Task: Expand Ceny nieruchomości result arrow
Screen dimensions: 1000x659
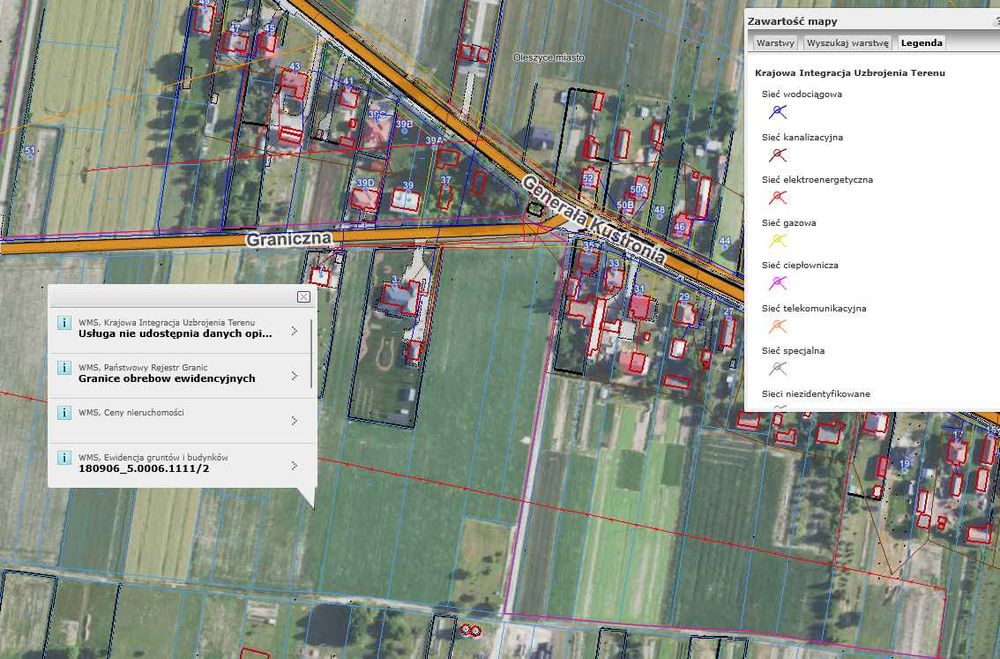Action: point(294,420)
